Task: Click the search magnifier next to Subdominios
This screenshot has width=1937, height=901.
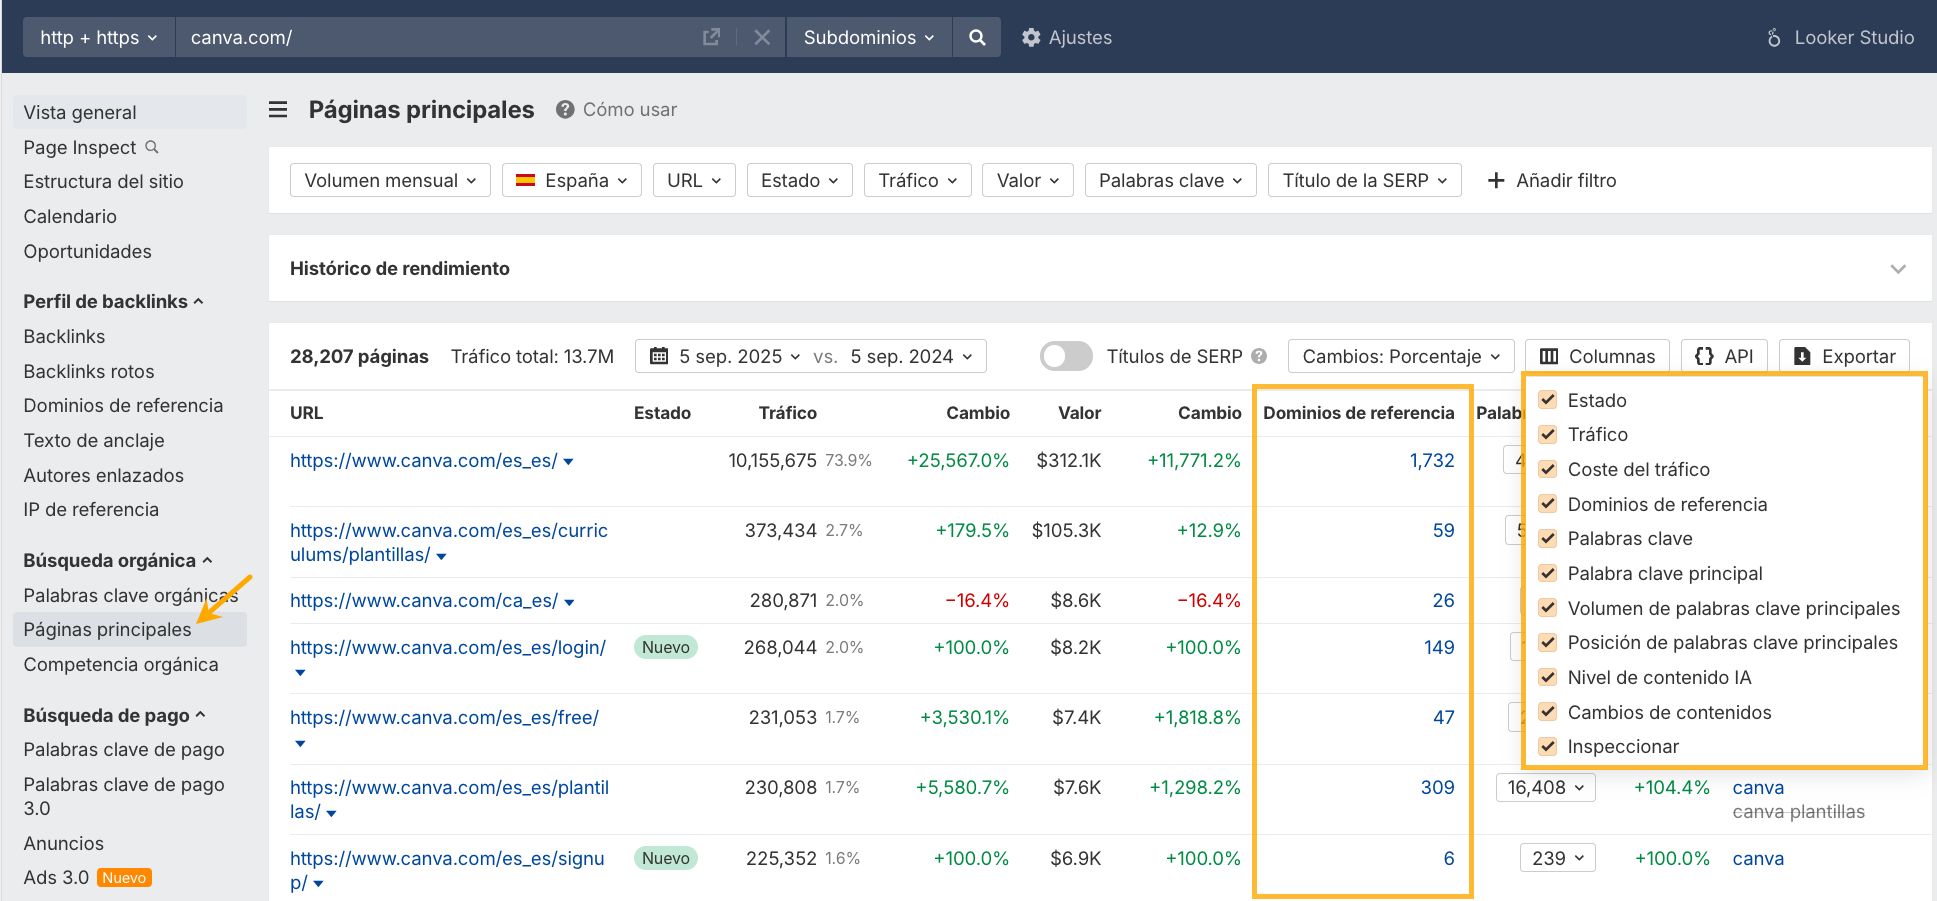Action: [x=977, y=37]
